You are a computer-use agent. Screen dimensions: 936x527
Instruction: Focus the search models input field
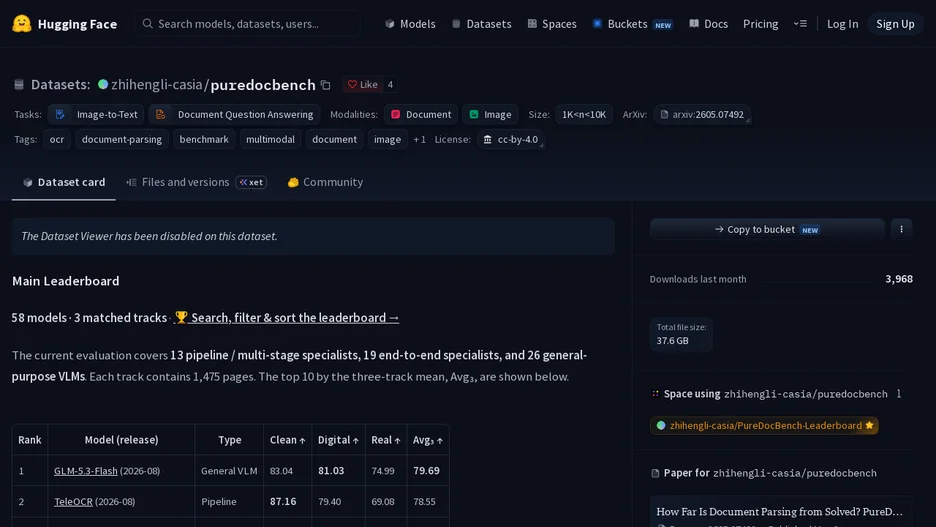point(248,24)
